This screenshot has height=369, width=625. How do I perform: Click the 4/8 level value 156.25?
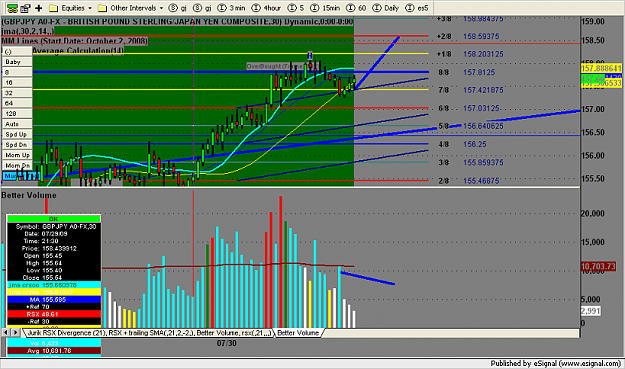coord(475,144)
